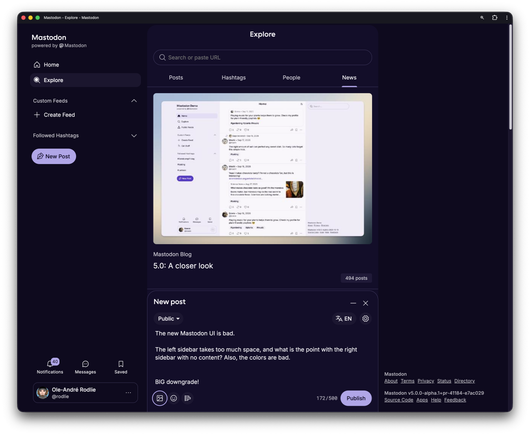530x435 pixels.
Task: Expand the Followed Hashtags section
Action: [134, 136]
